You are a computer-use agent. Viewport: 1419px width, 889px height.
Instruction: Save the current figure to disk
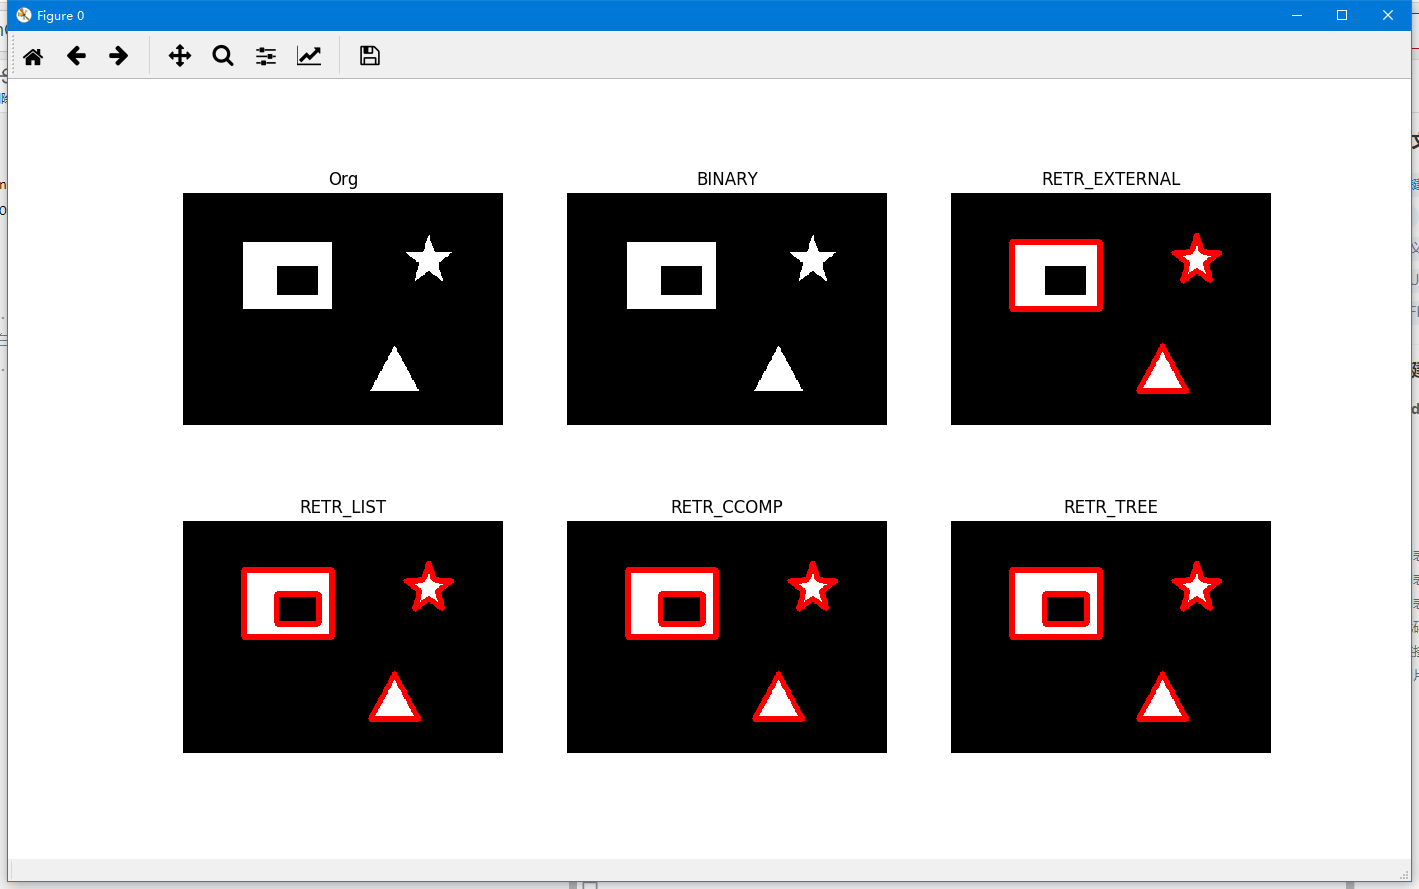369,55
